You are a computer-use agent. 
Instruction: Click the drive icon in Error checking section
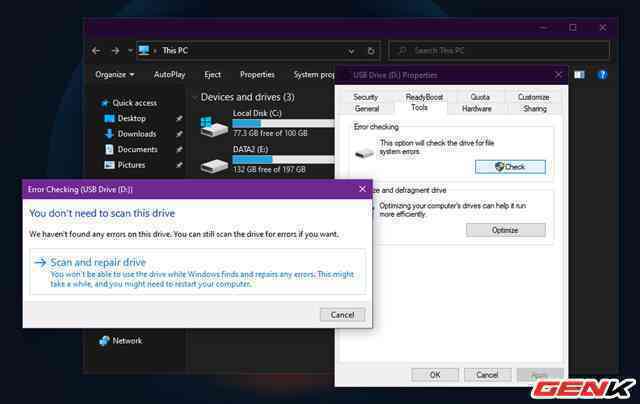coord(364,153)
